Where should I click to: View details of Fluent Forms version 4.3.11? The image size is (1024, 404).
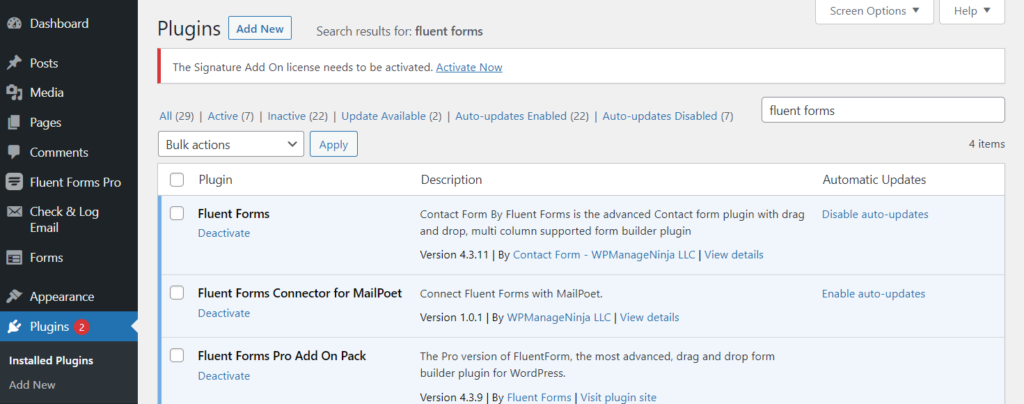coord(733,255)
